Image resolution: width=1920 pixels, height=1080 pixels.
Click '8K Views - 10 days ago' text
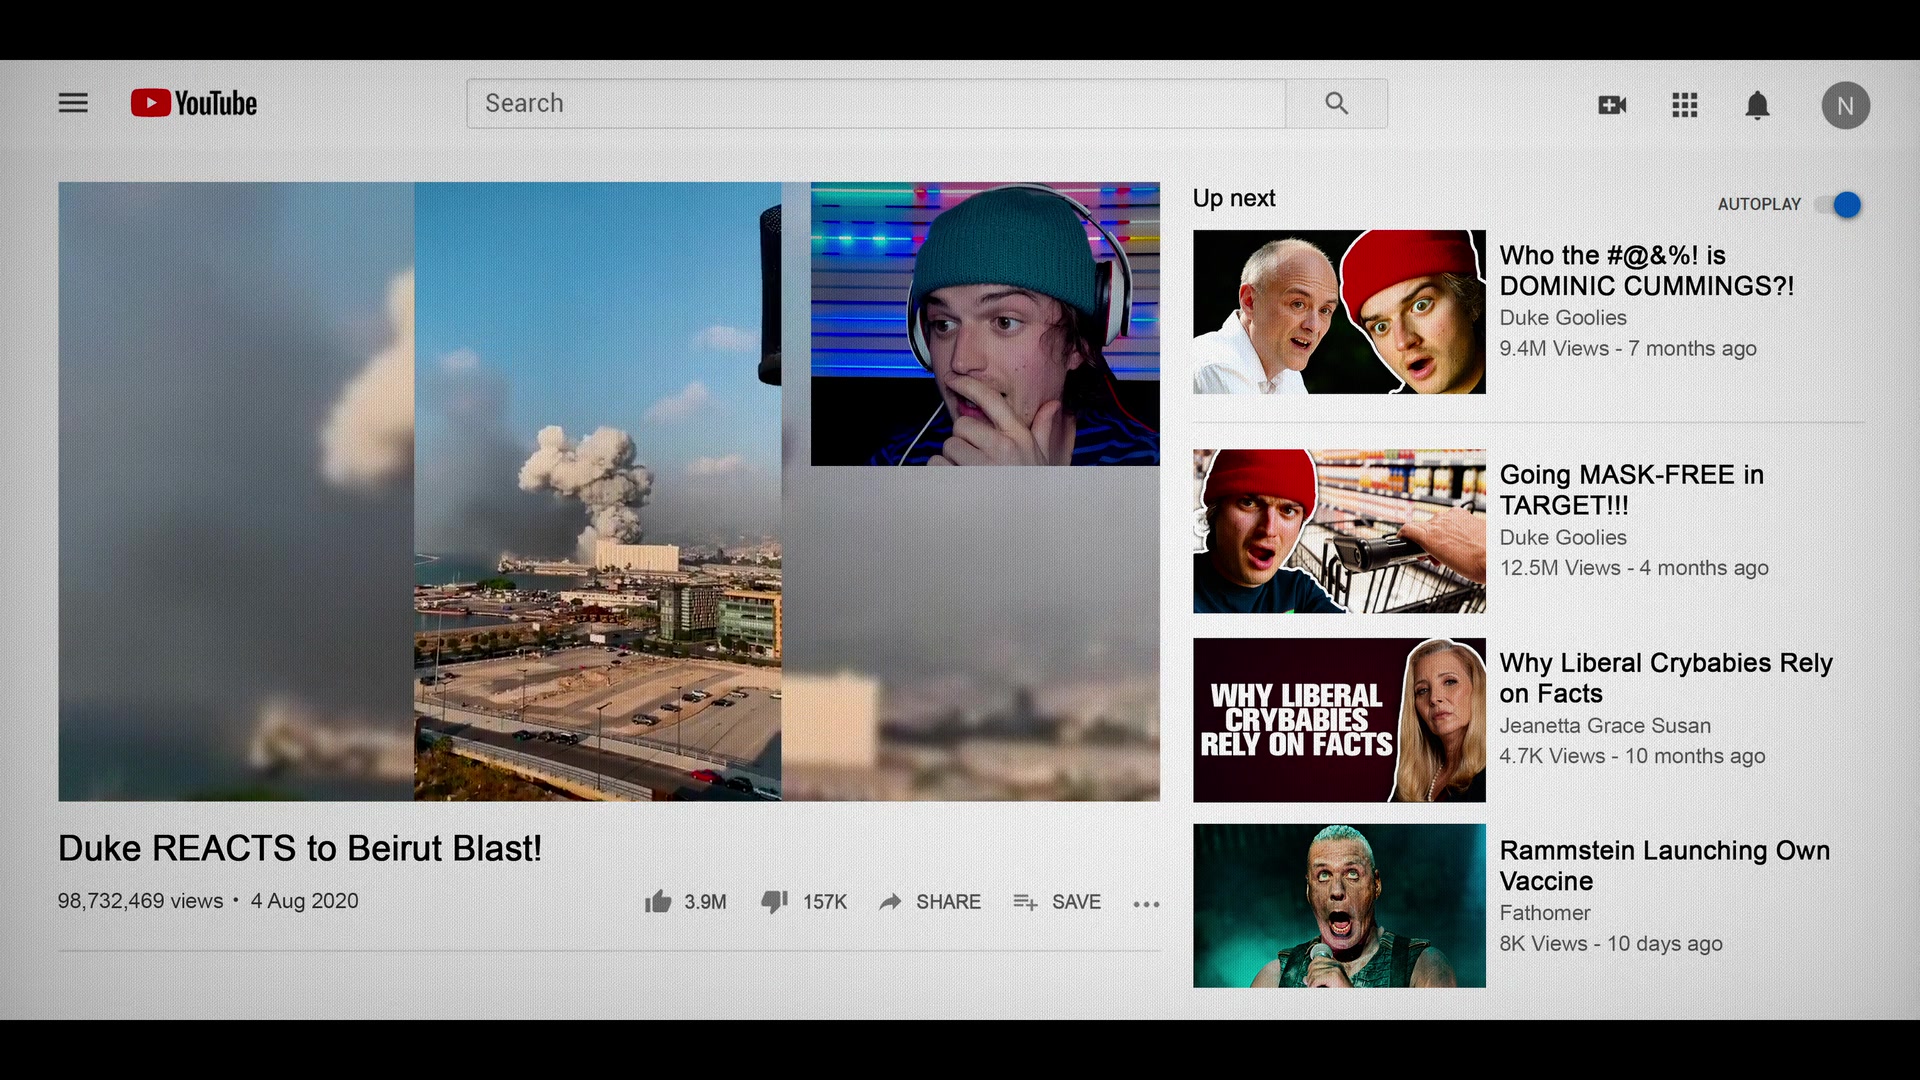coord(1611,944)
